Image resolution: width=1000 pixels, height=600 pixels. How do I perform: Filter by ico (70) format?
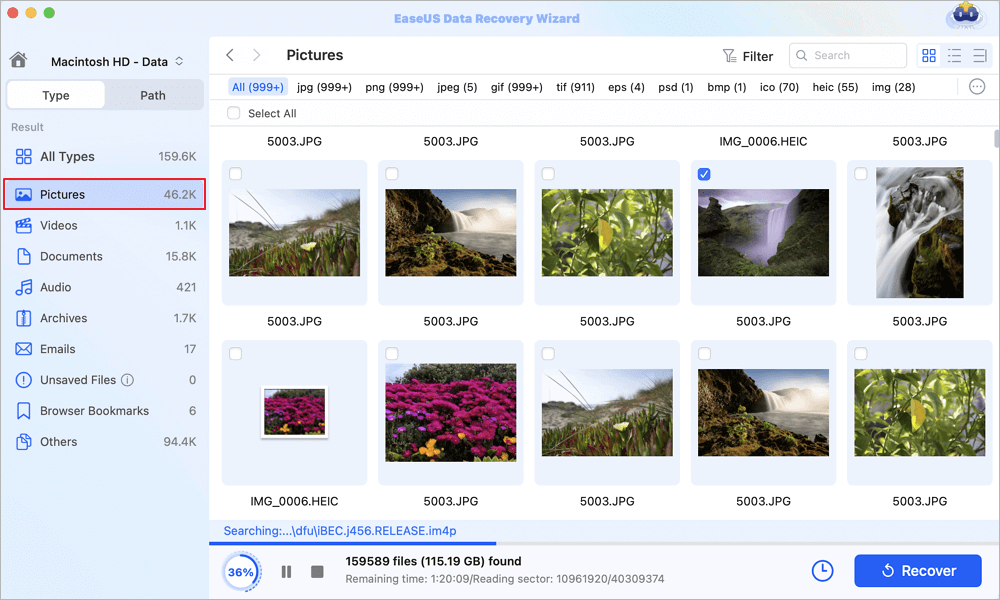(x=779, y=87)
